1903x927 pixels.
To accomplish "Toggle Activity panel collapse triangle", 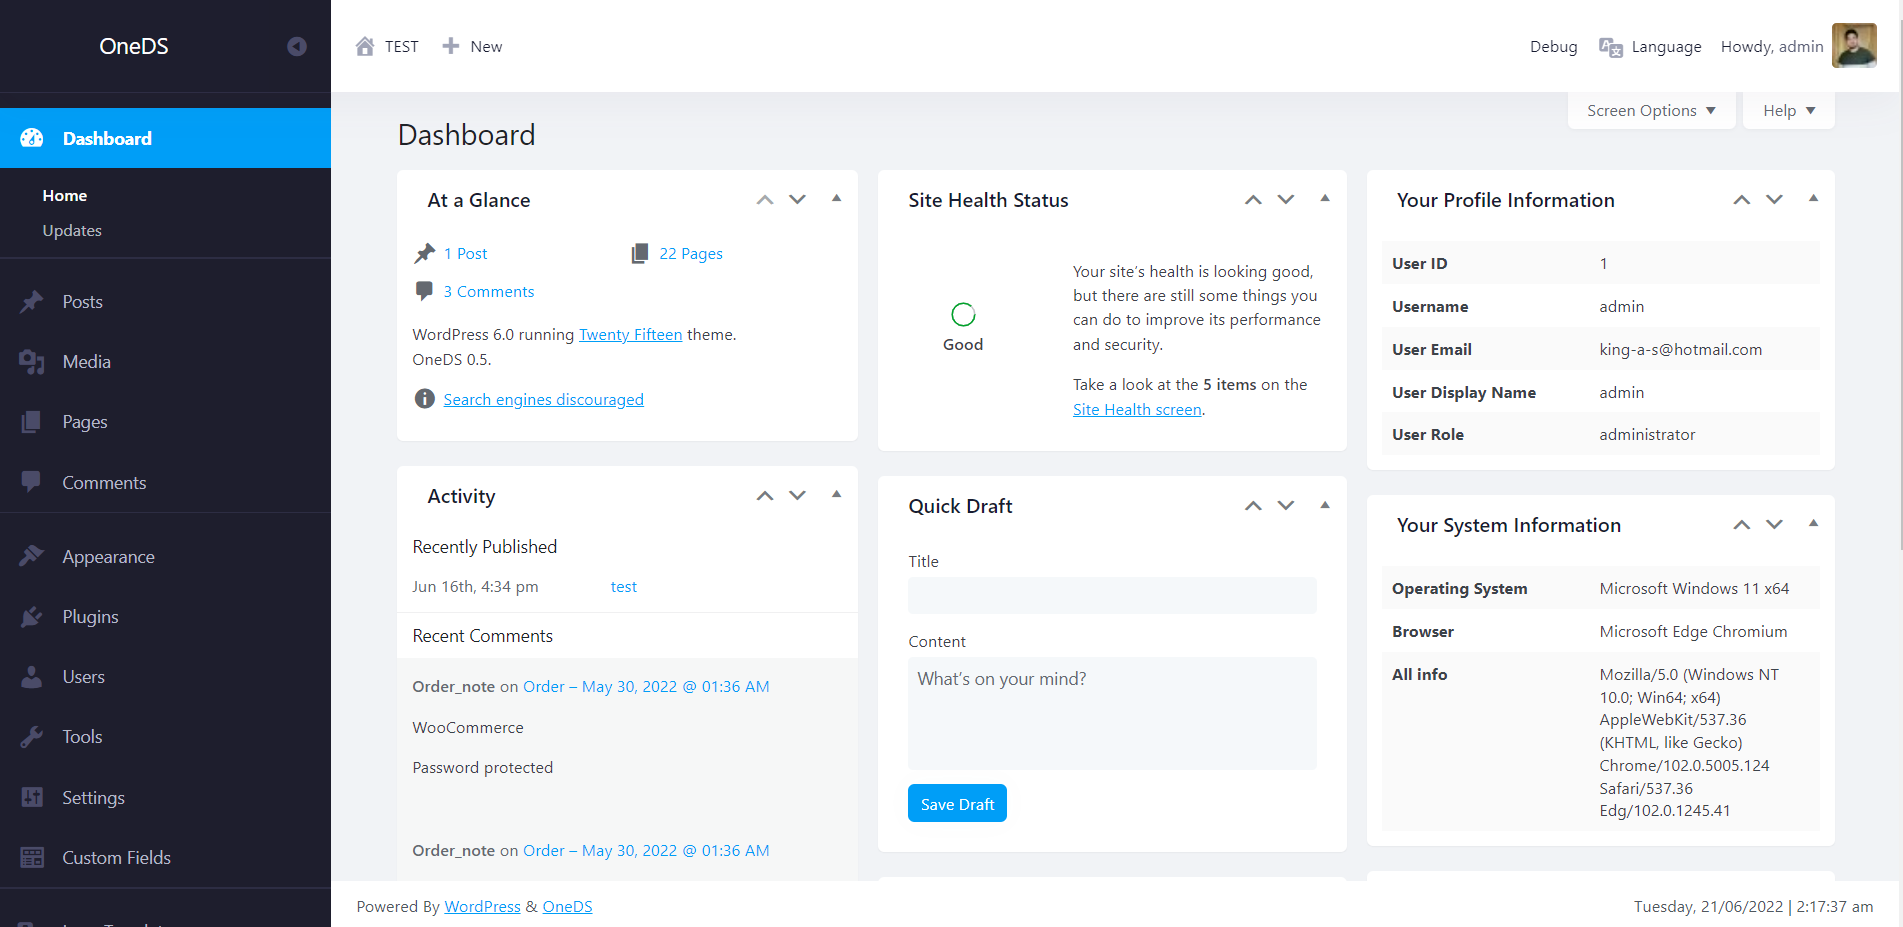I will (x=836, y=494).
